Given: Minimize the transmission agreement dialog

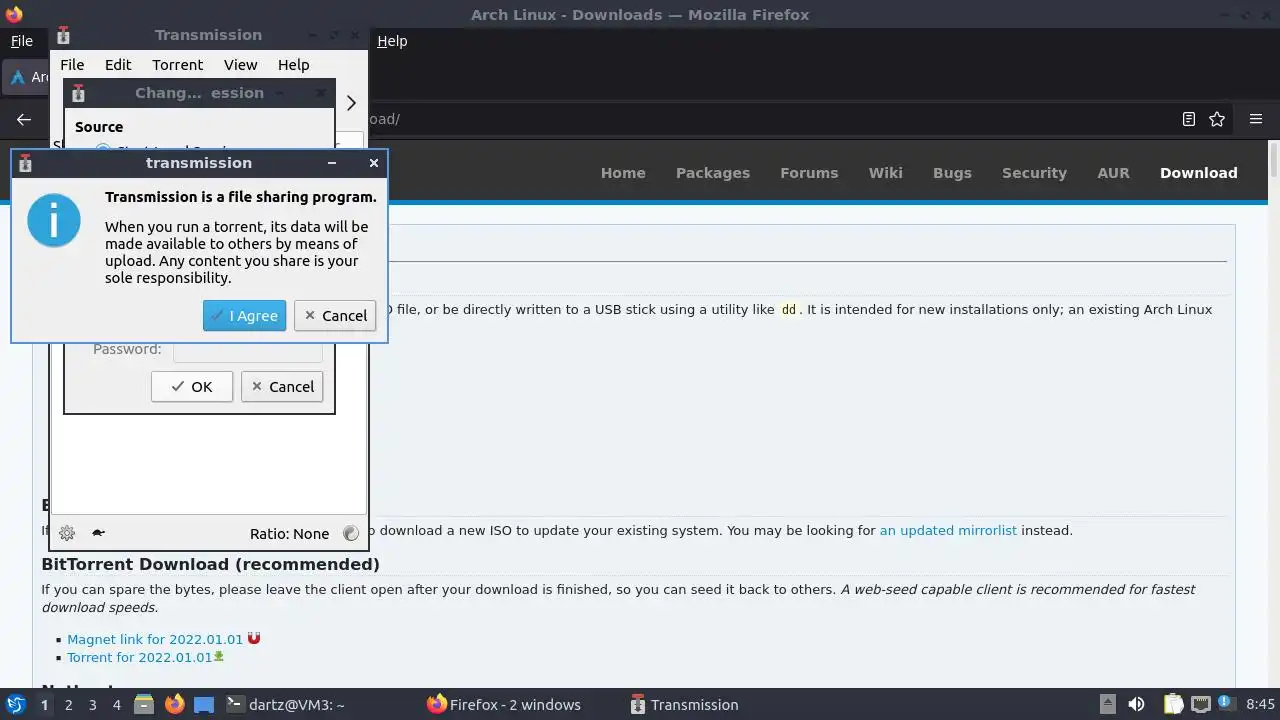Looking at the screenshot, I should (332, 163).
